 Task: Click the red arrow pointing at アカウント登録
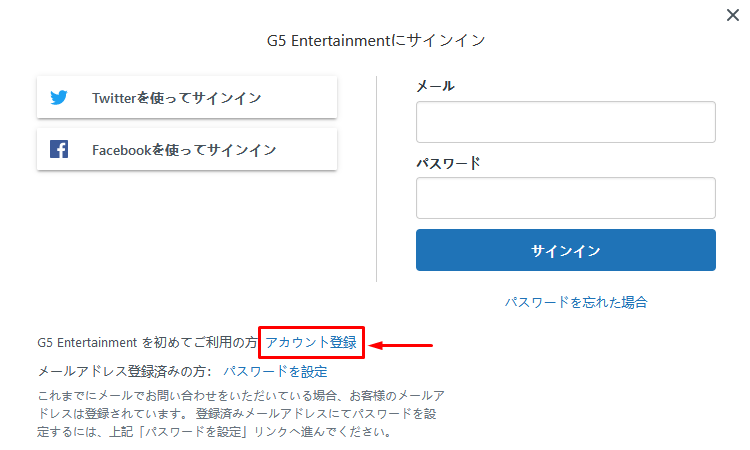tap(401, 345)
